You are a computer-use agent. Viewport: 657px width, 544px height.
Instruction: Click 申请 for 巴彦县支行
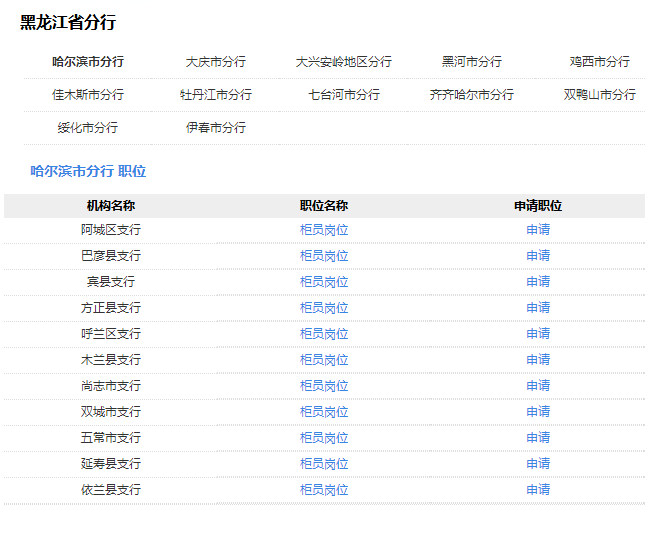click(x=538, y=256)
